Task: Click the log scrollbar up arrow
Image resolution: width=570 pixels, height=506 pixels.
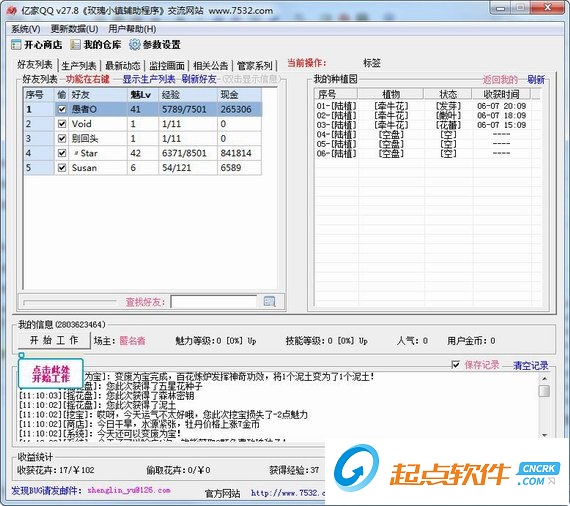Action: pyautogui.click(x=544, y=378)
